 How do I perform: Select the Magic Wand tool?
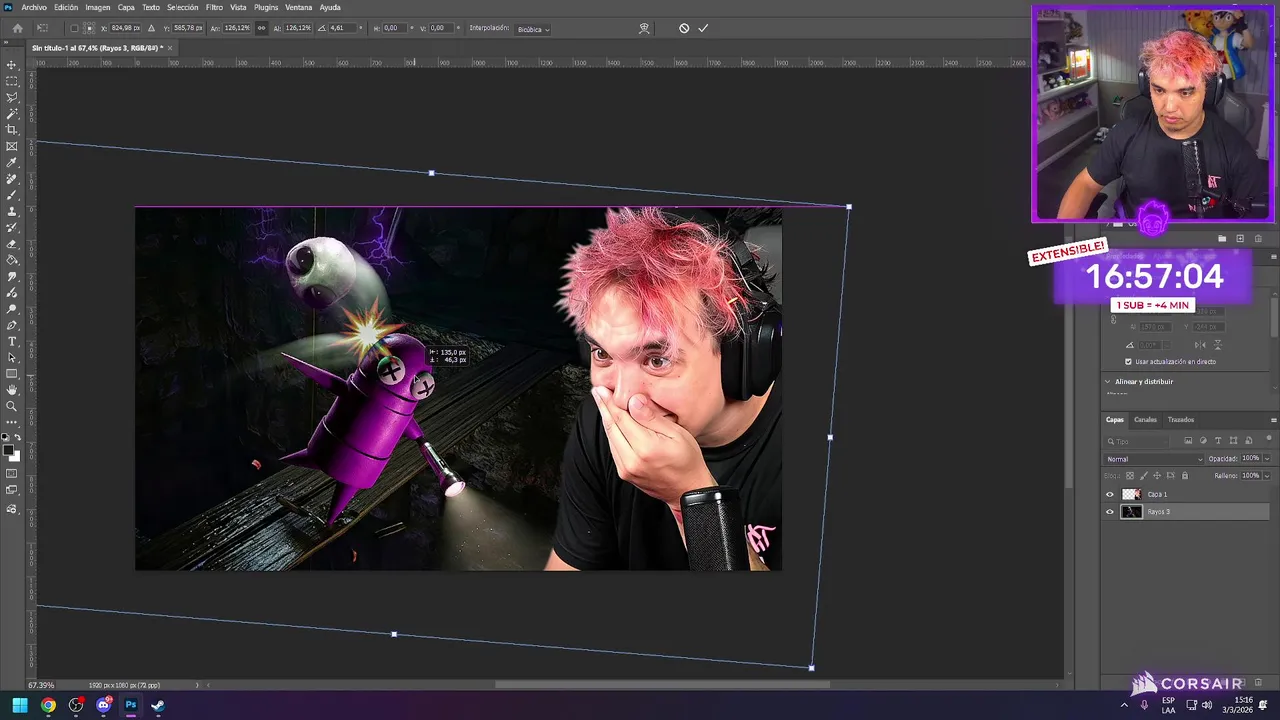point(12,114)
